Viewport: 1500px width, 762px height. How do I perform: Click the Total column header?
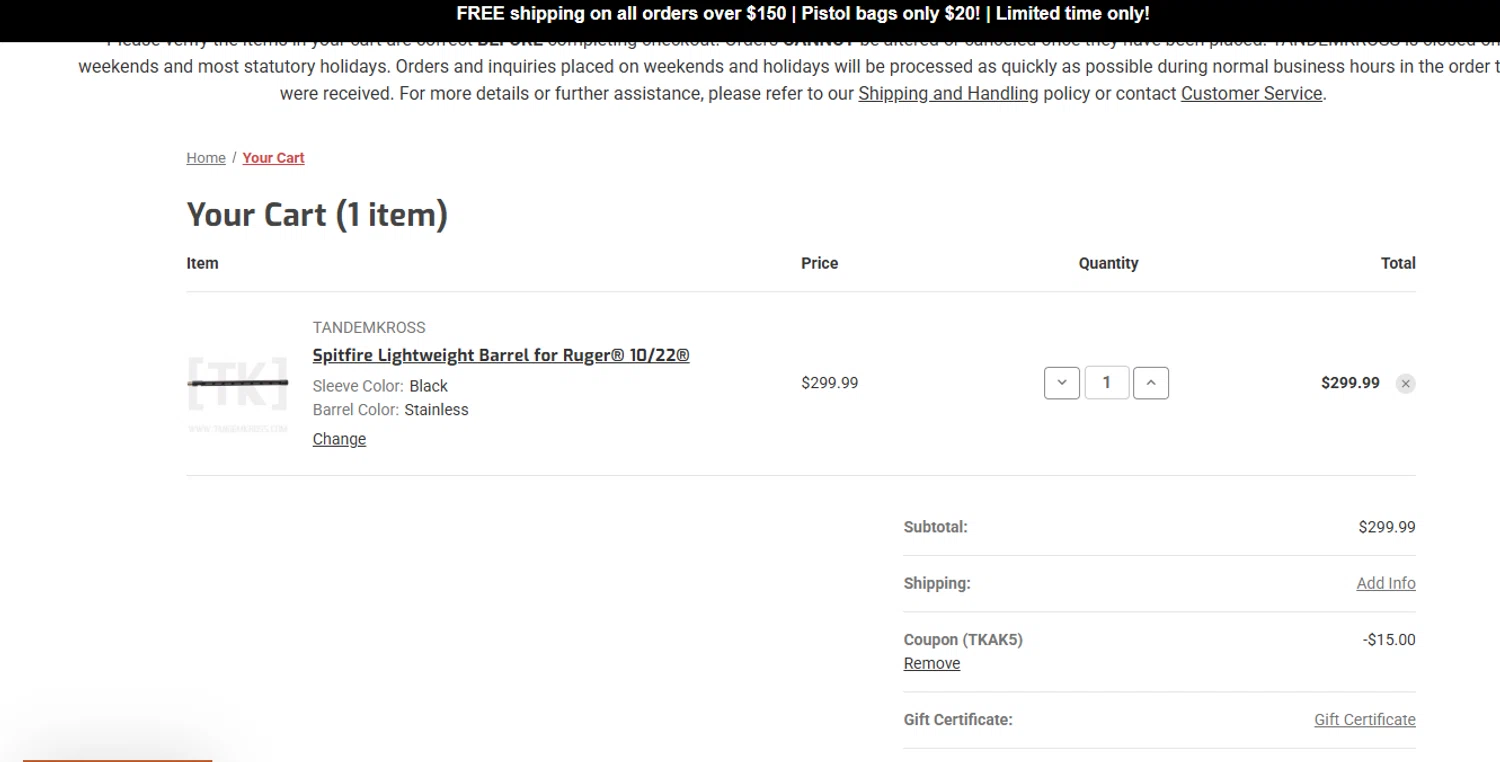[1398, 263]
